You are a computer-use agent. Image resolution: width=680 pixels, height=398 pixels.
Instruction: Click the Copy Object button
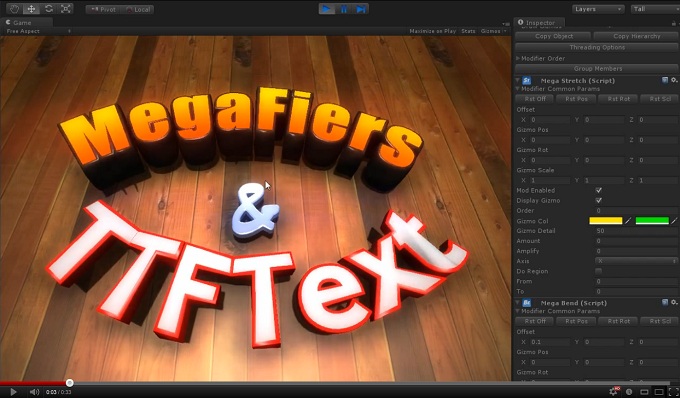click(x=553, y=36)
